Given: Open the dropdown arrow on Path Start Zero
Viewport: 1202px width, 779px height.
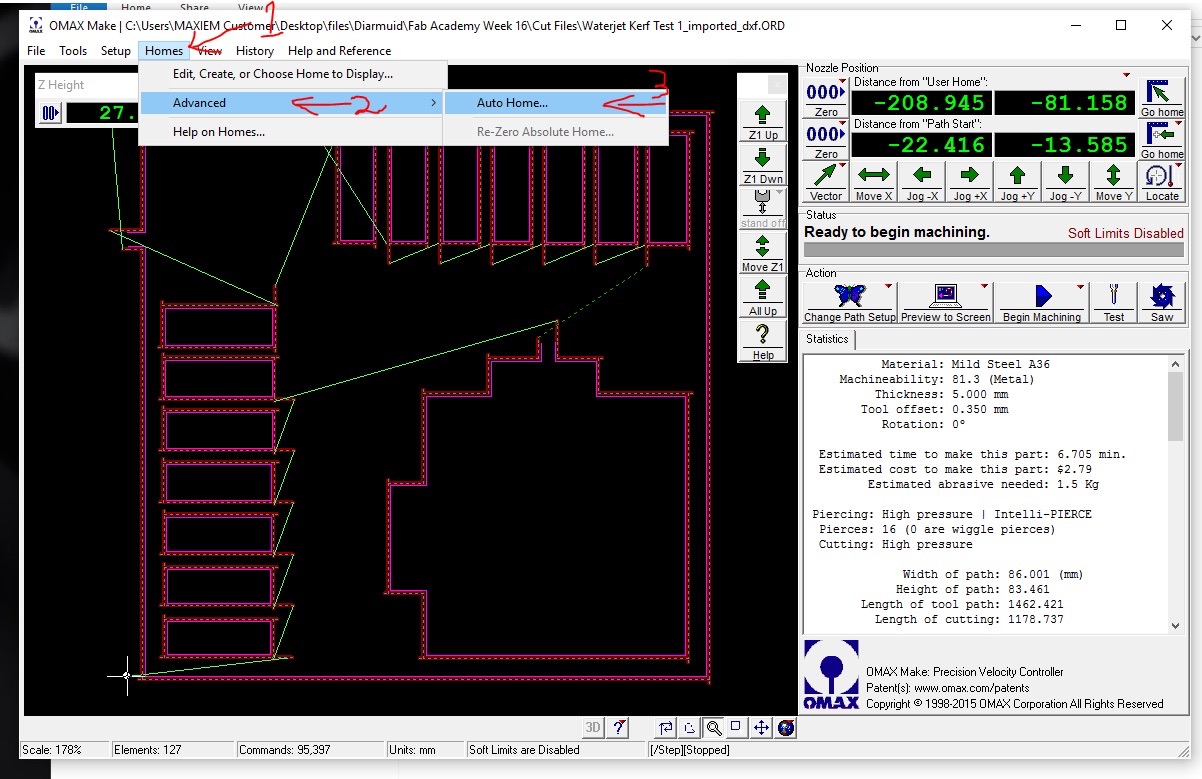Looking at the screenshot, I should coord(843,124).
